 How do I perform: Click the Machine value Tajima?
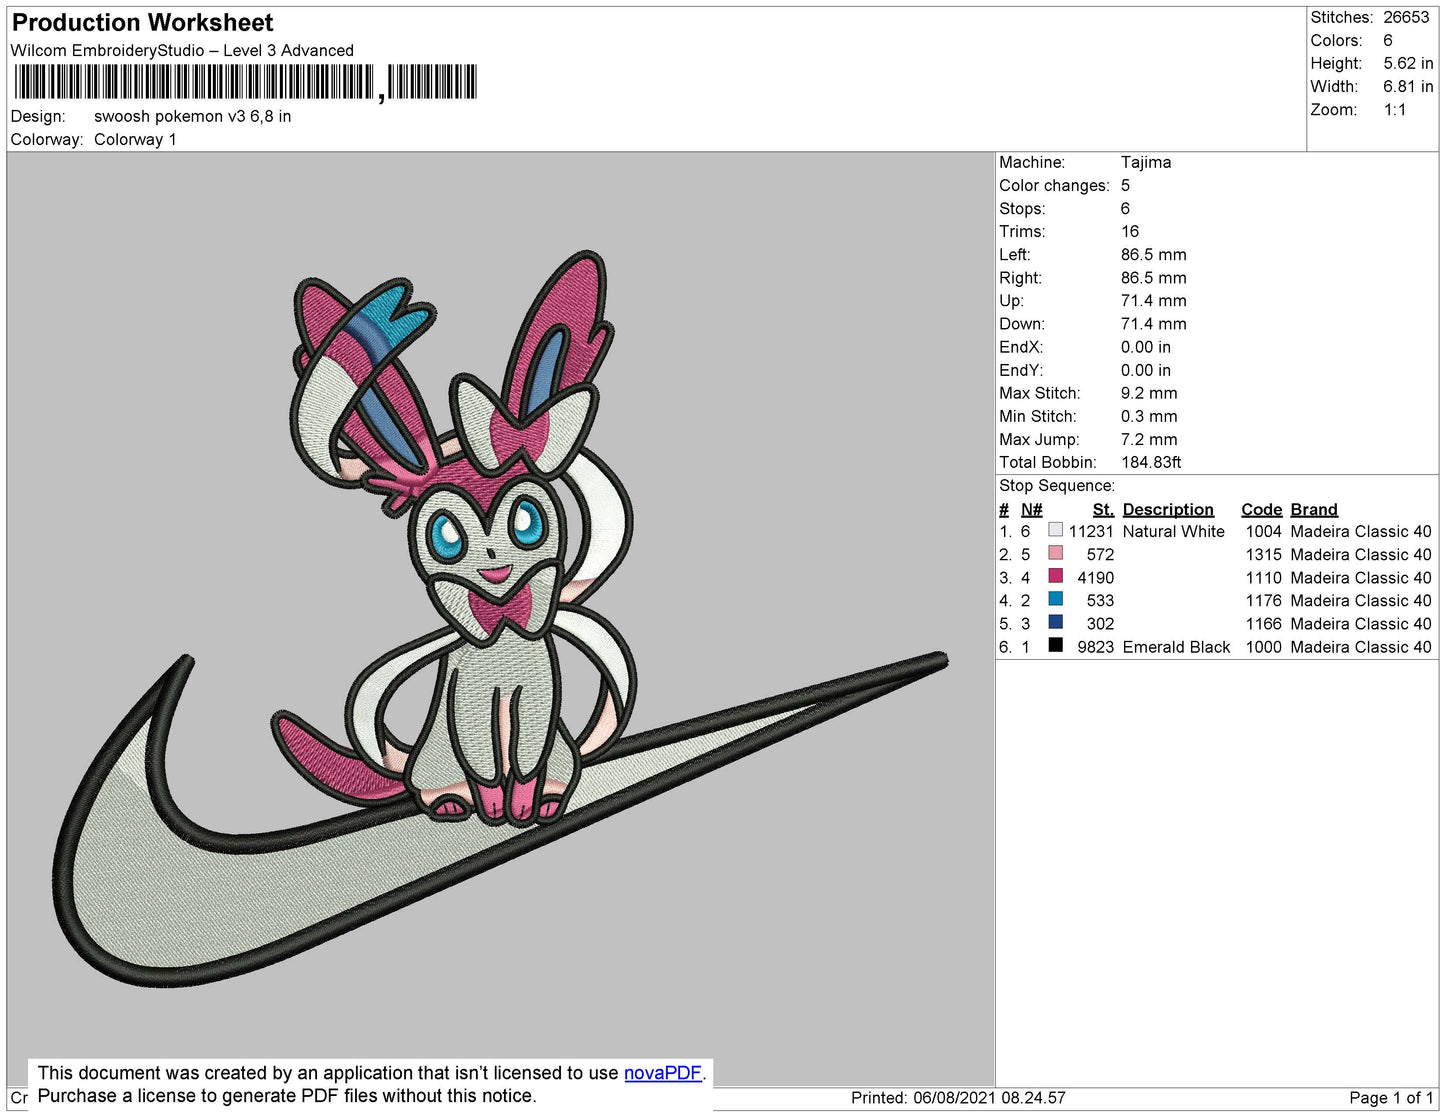coord(1145,162)
